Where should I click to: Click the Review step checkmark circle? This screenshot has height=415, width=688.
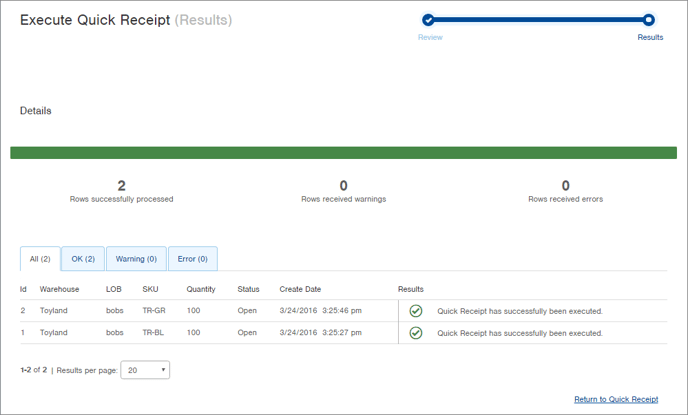click(428, 20)
